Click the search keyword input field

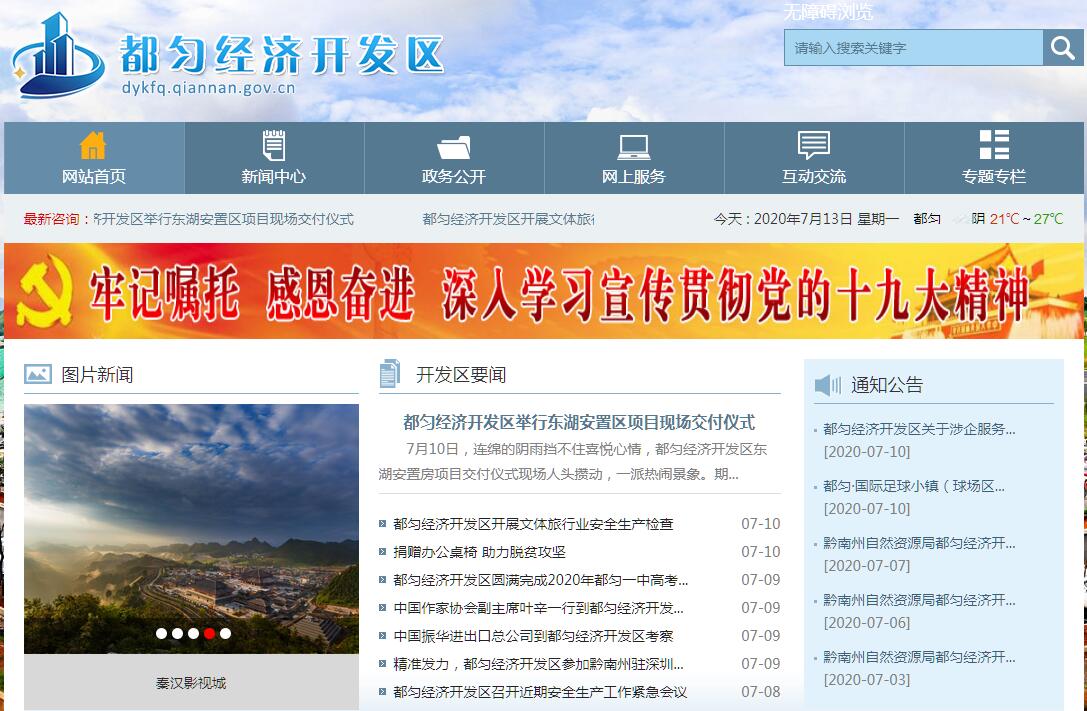[x=912, y=47]
